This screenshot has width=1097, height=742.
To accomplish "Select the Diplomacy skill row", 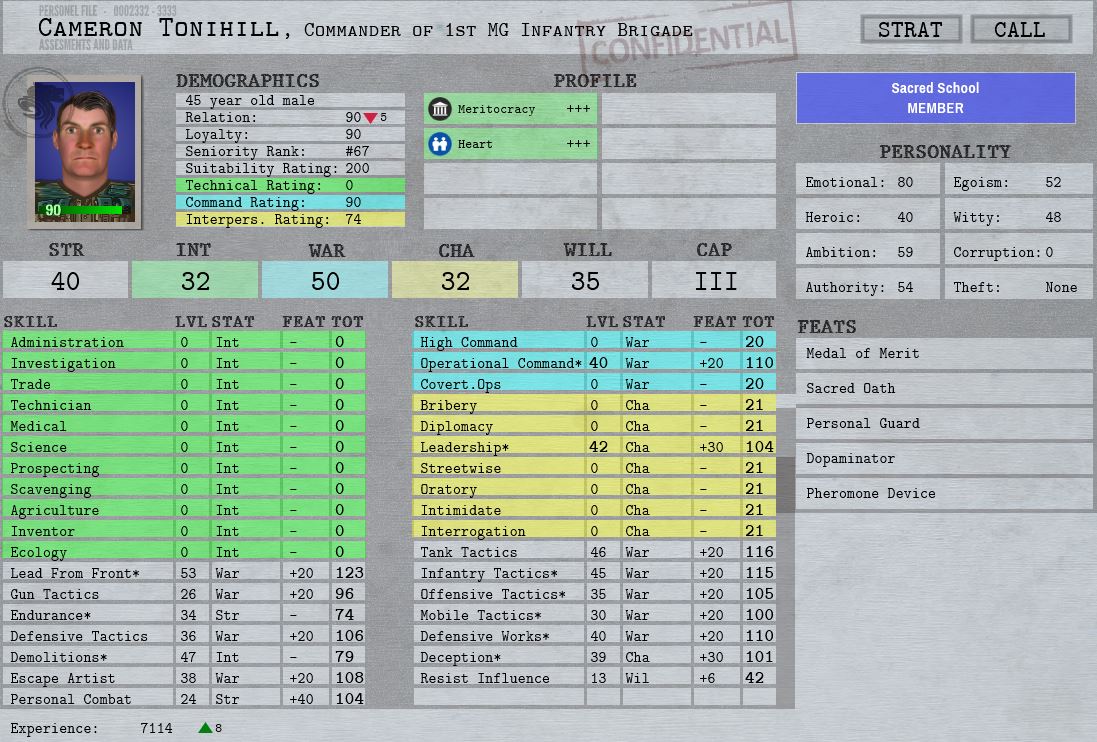I will point(595,426).
